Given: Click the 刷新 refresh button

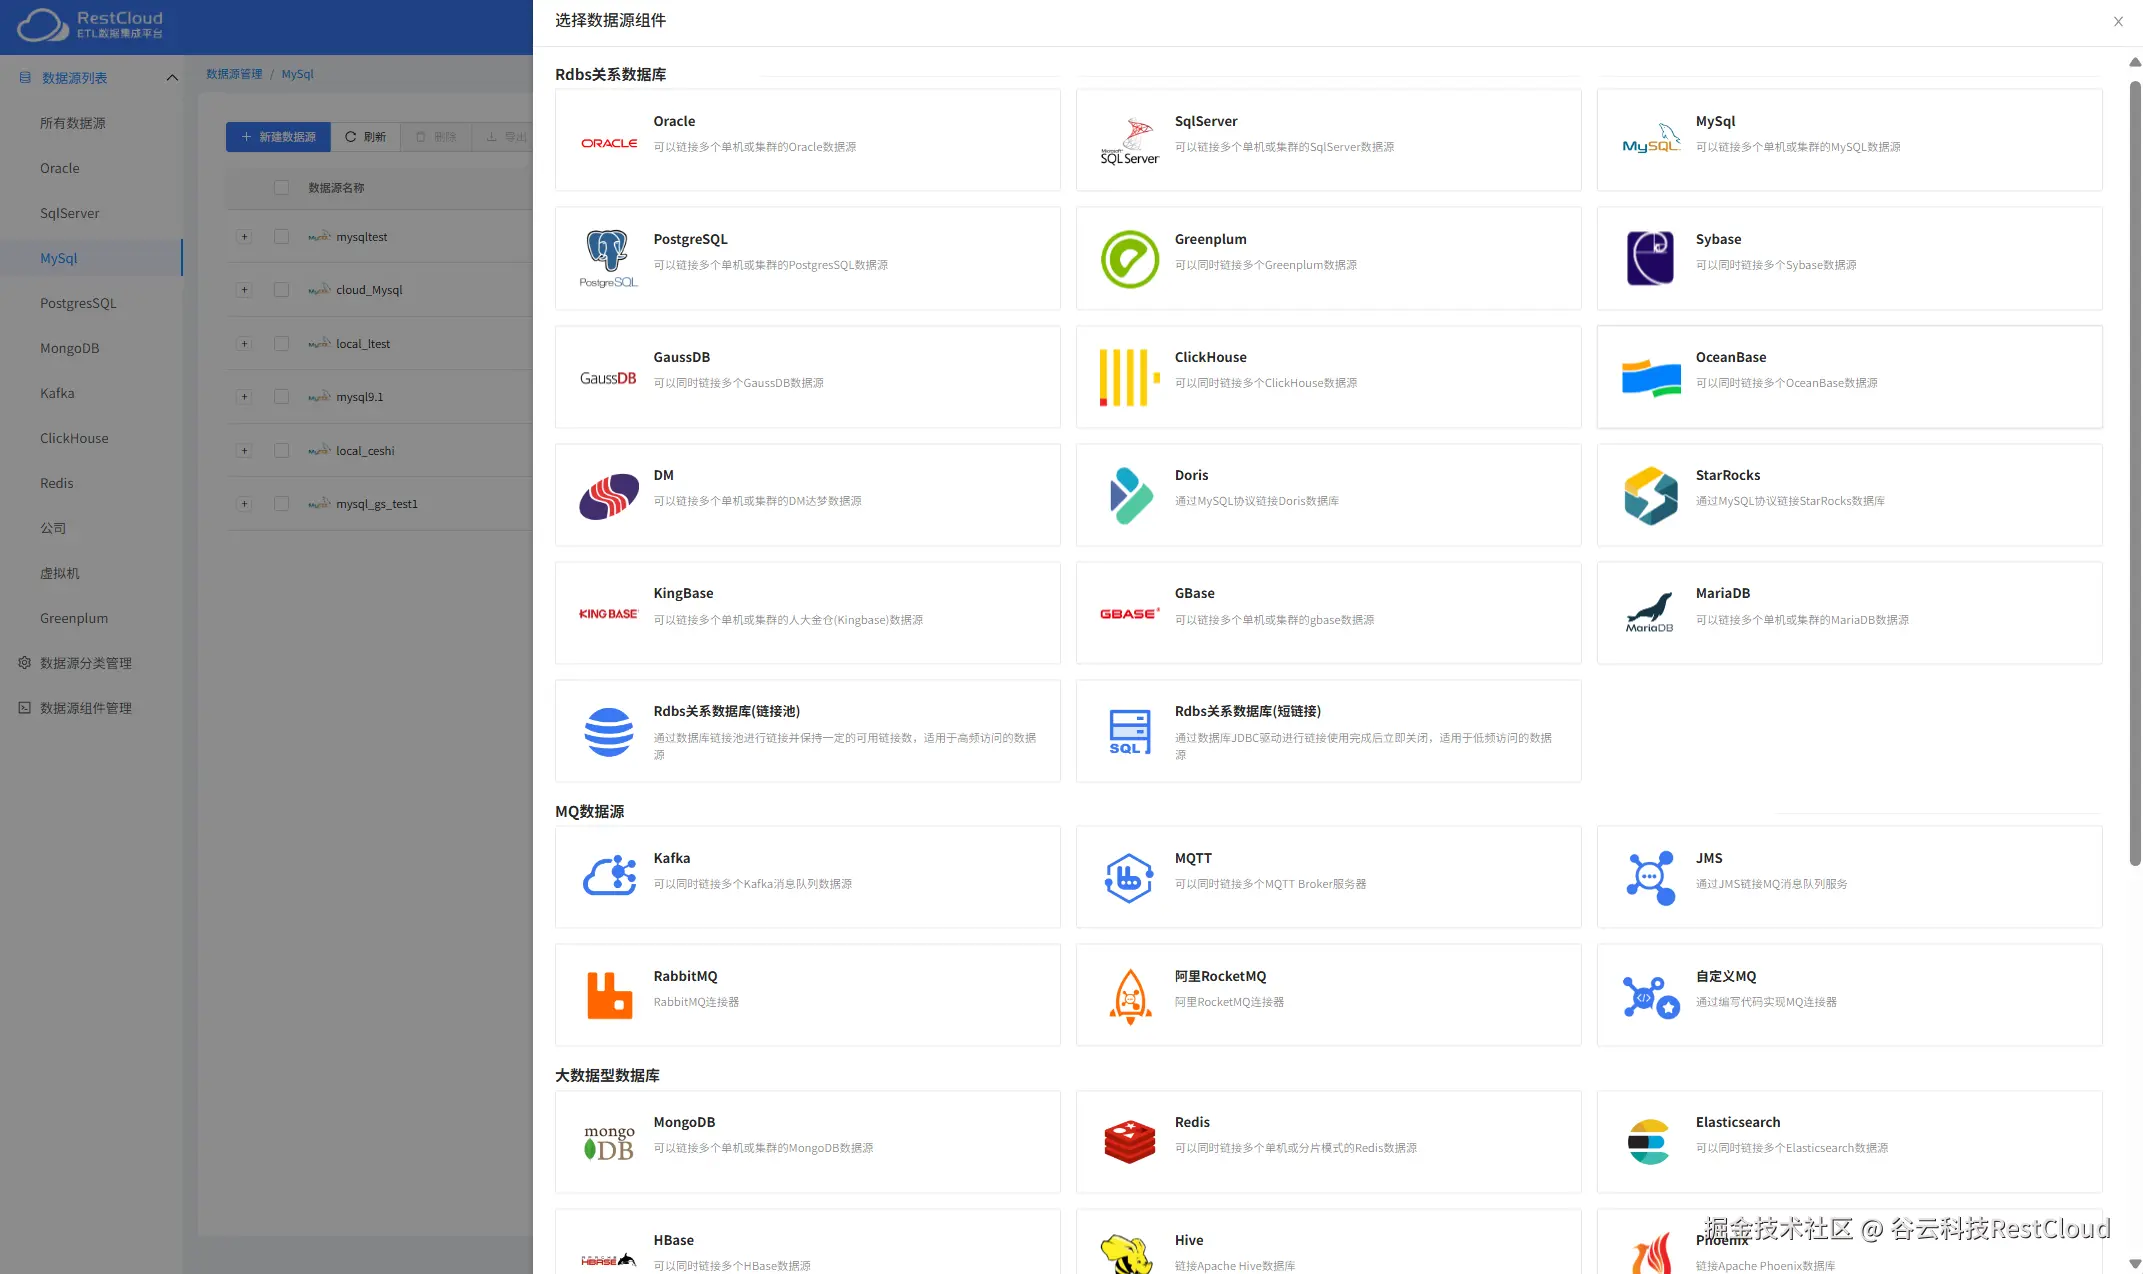Looking at the screenshot, I should 366,137.
